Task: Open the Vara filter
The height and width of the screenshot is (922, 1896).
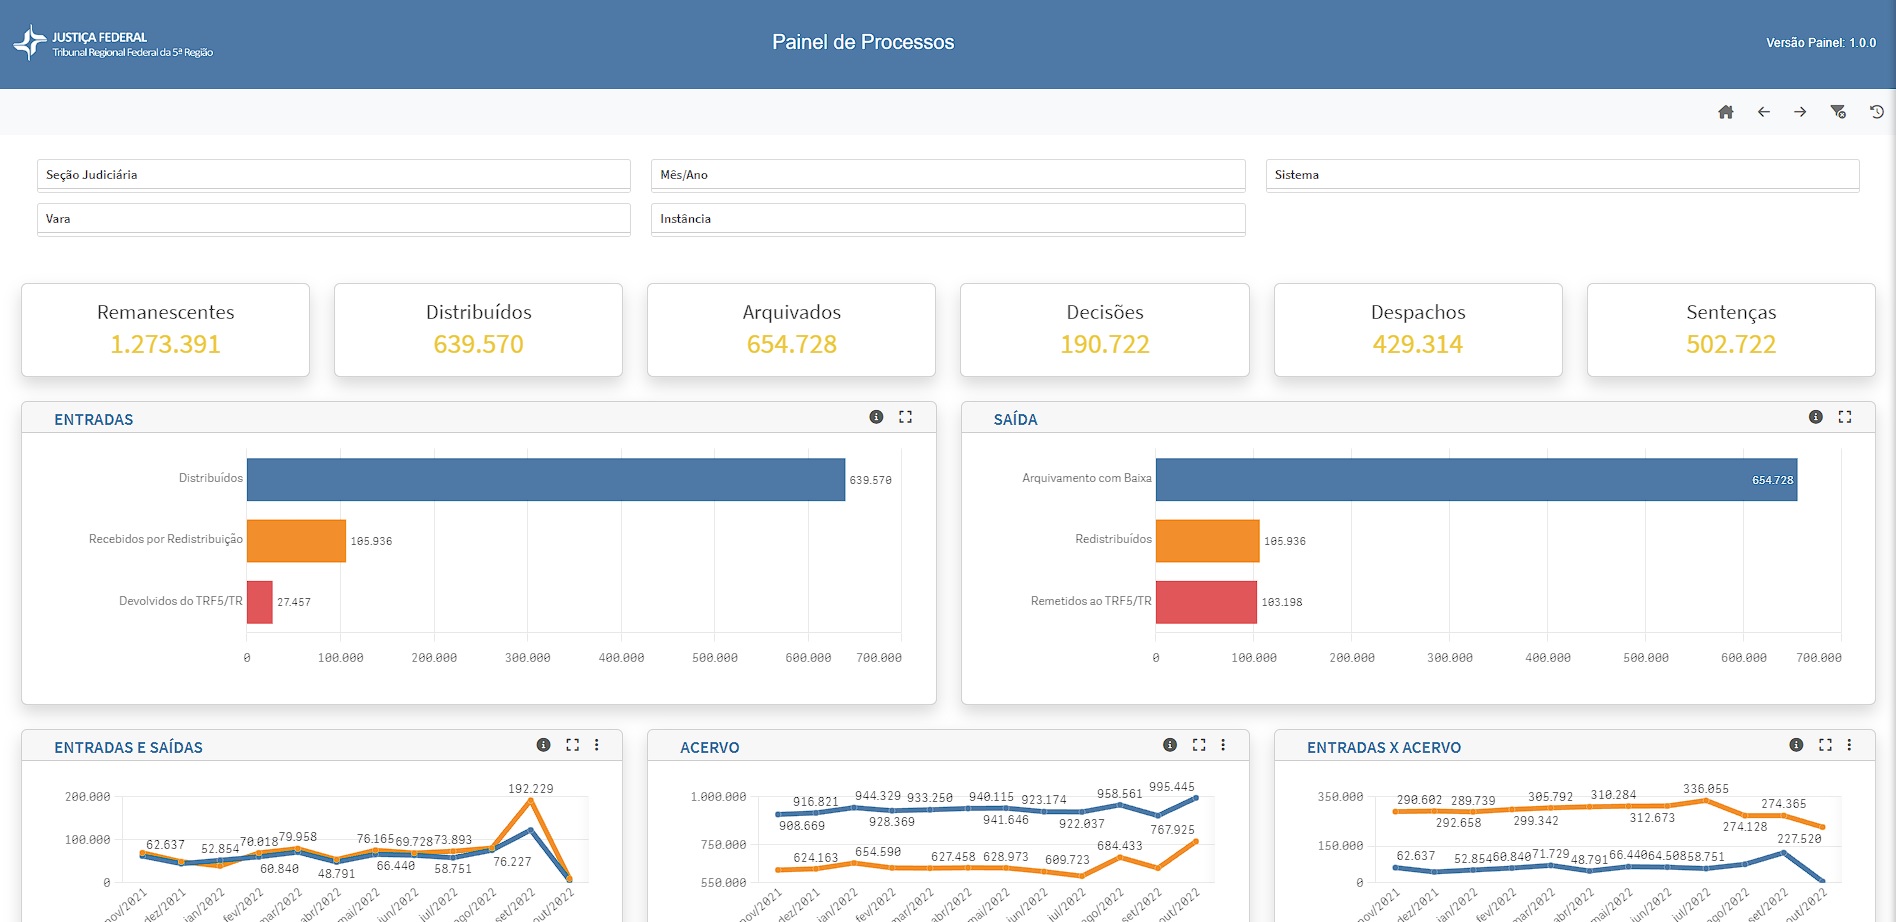Action: 334,219
